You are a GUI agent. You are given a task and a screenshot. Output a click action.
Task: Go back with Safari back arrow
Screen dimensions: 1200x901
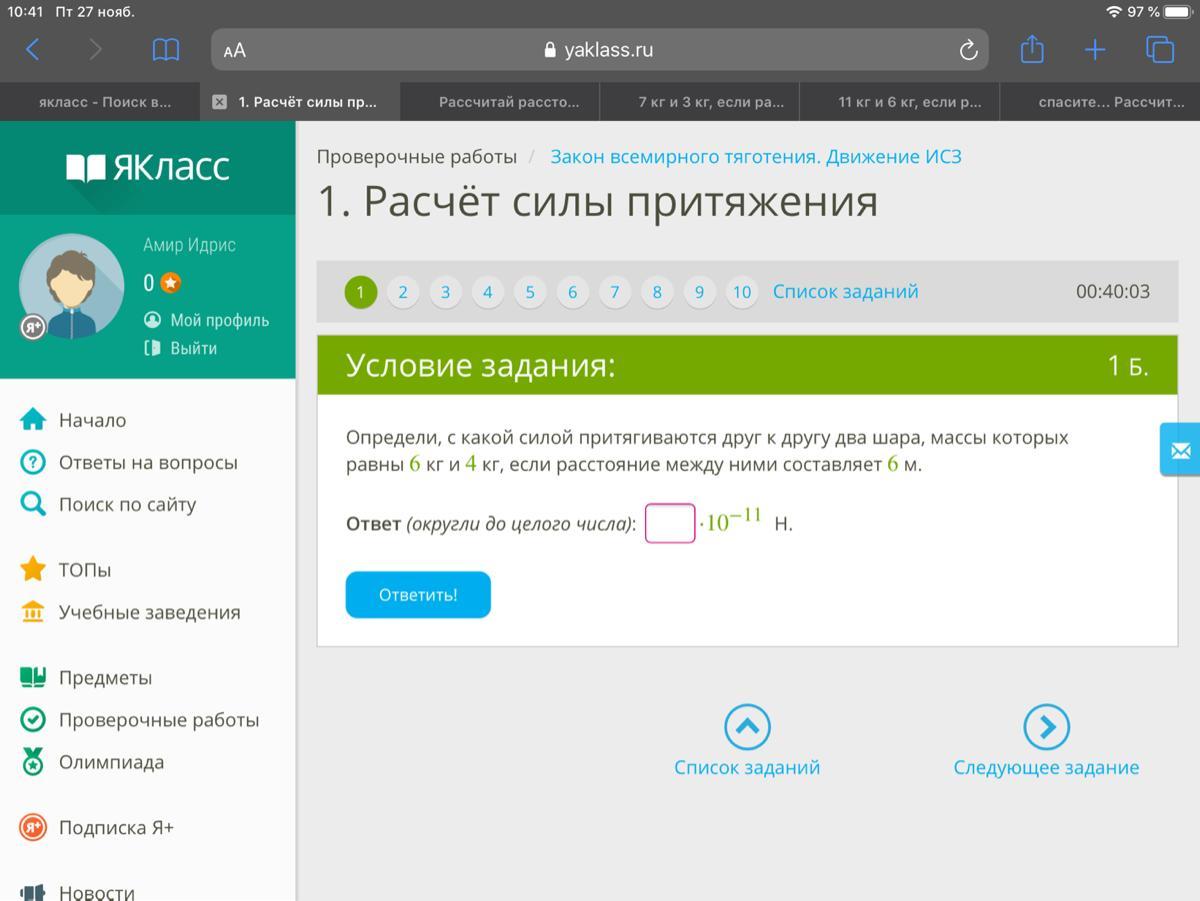(32, 50)
